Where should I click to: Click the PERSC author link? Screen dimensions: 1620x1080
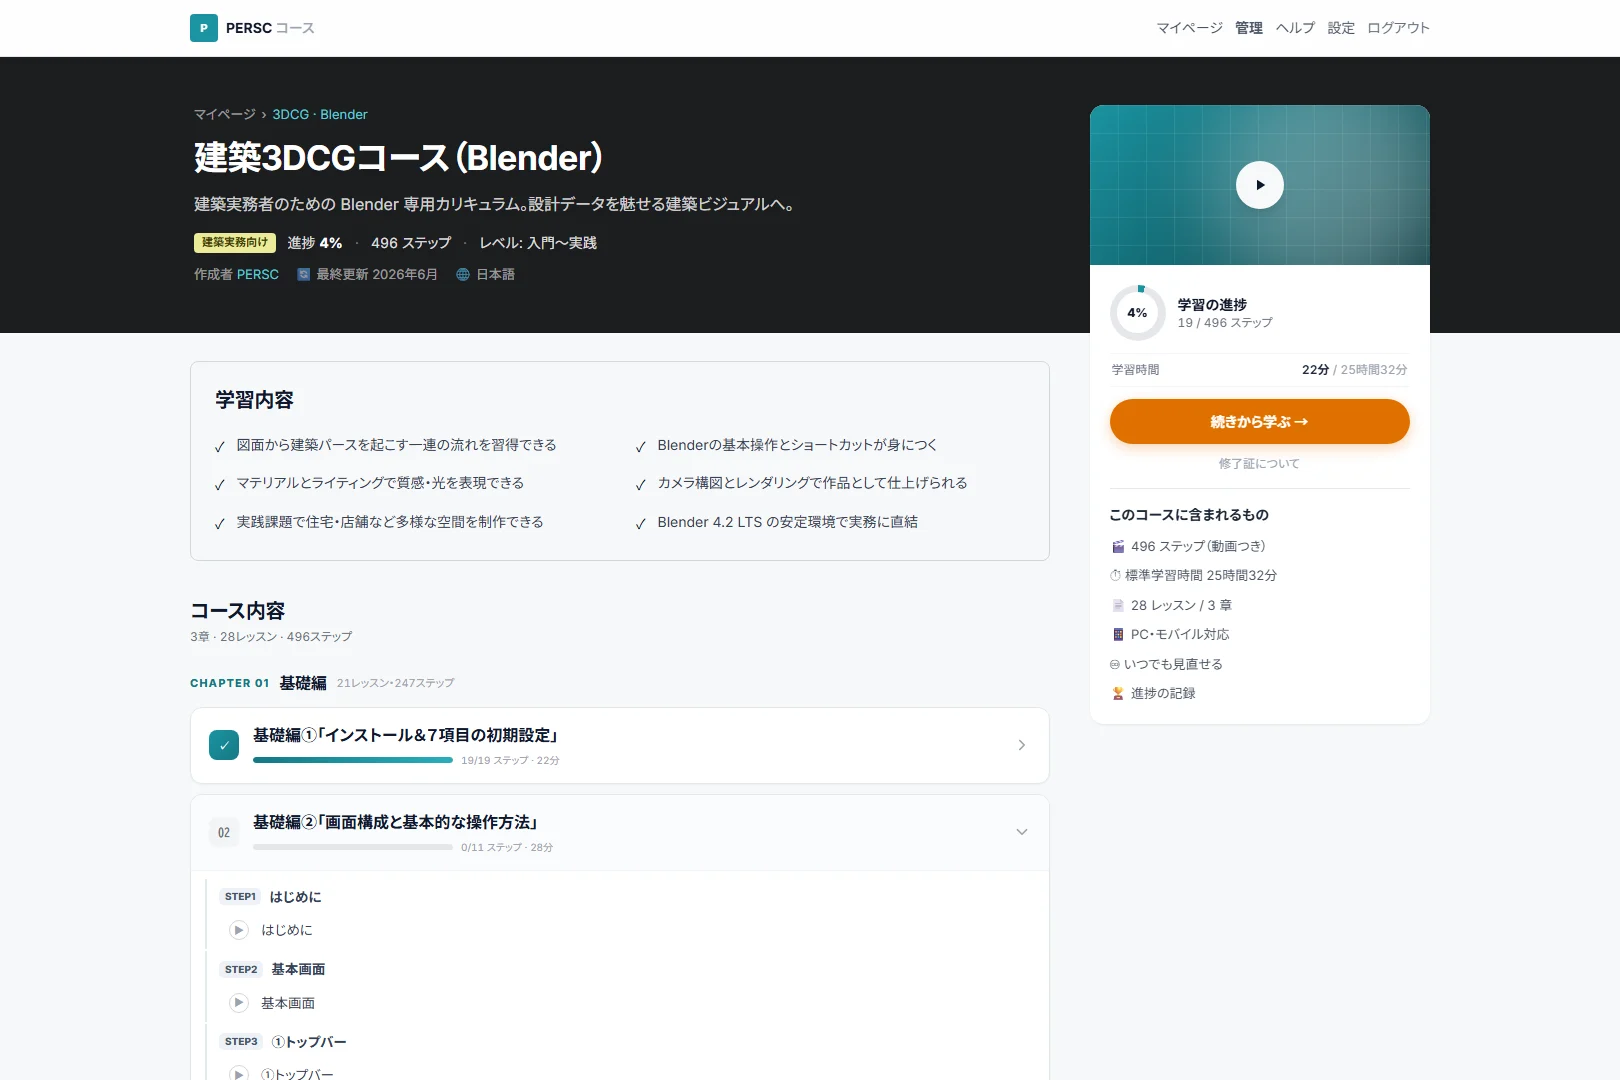pos(258,274)
